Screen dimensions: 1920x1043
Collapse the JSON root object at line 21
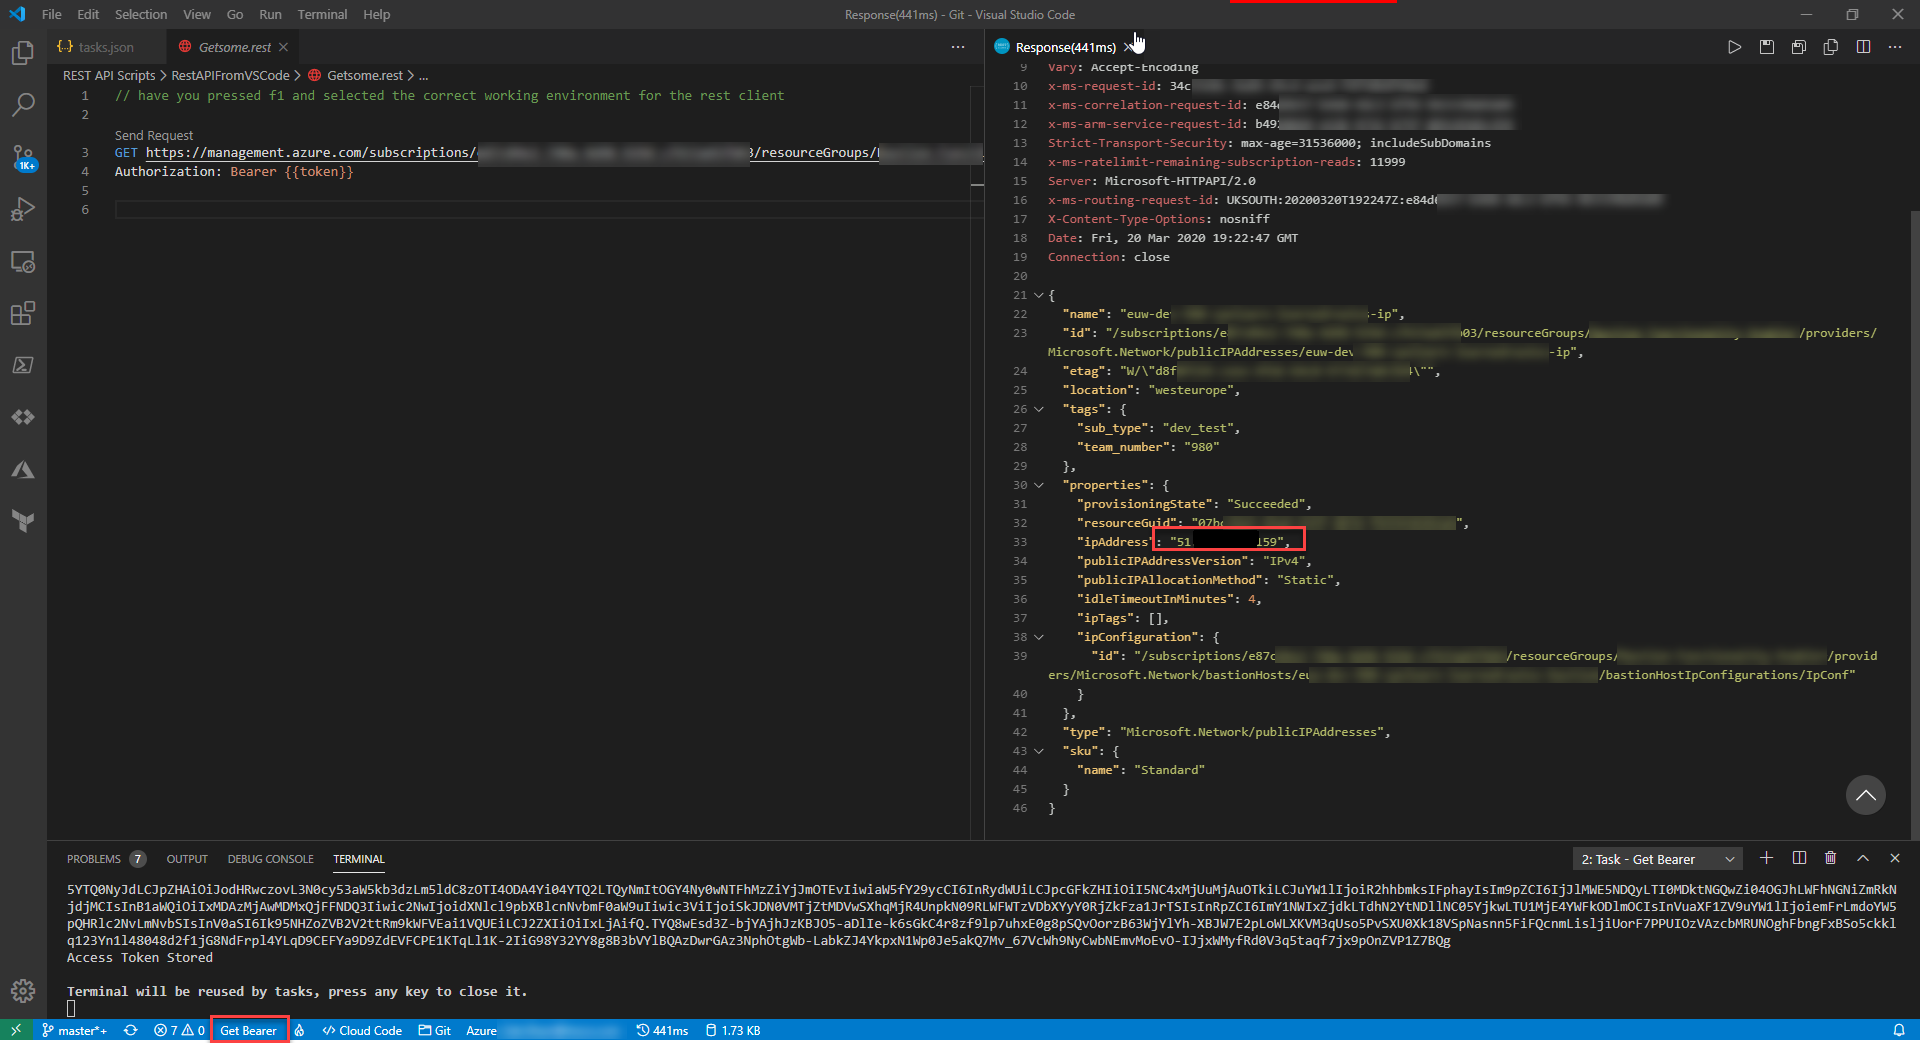pos(1039,295)
